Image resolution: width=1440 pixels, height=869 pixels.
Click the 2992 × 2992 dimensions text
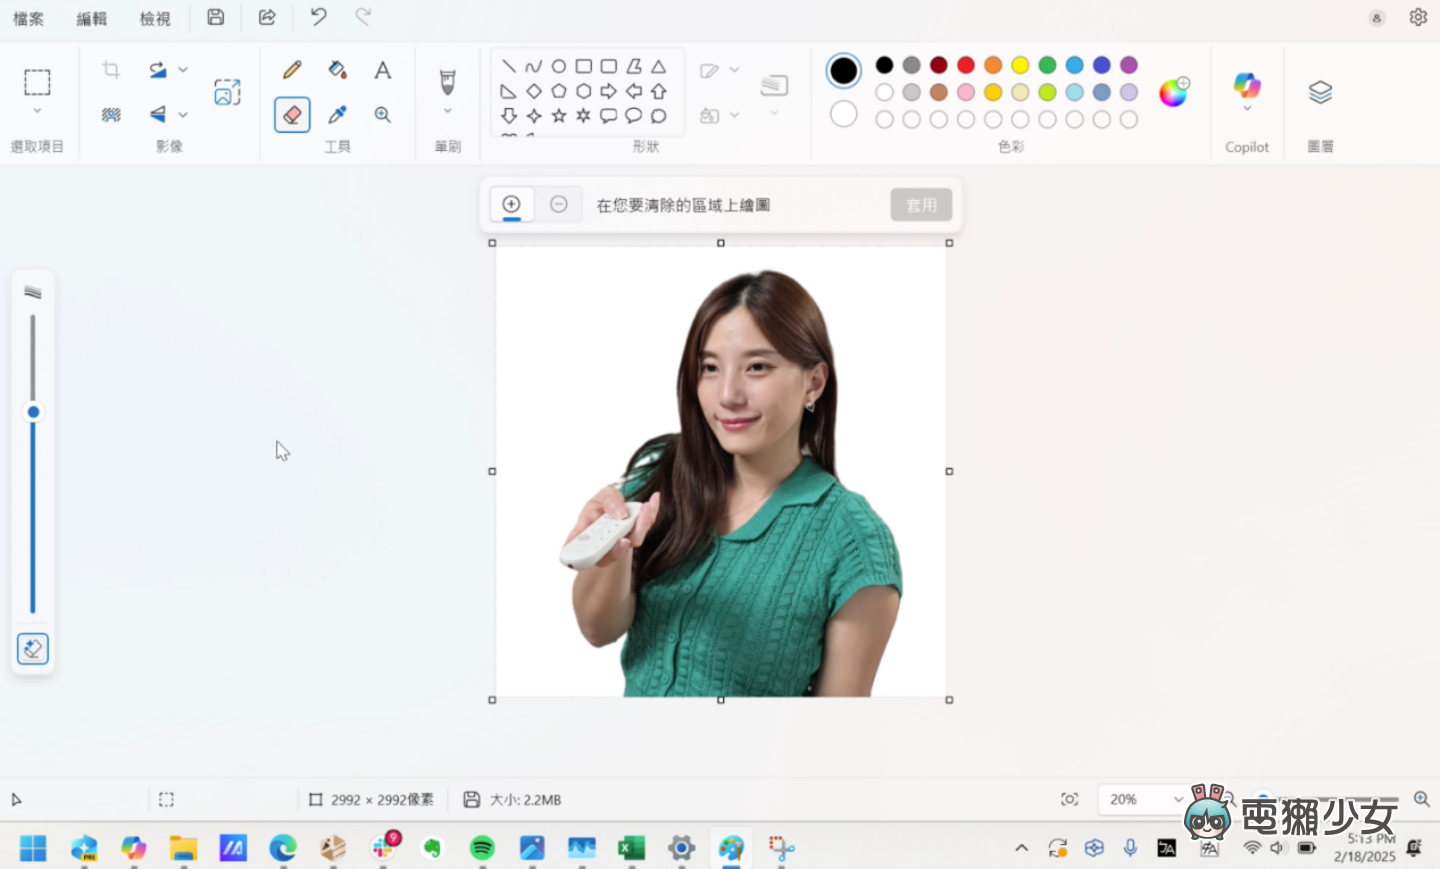coord(382,800)
